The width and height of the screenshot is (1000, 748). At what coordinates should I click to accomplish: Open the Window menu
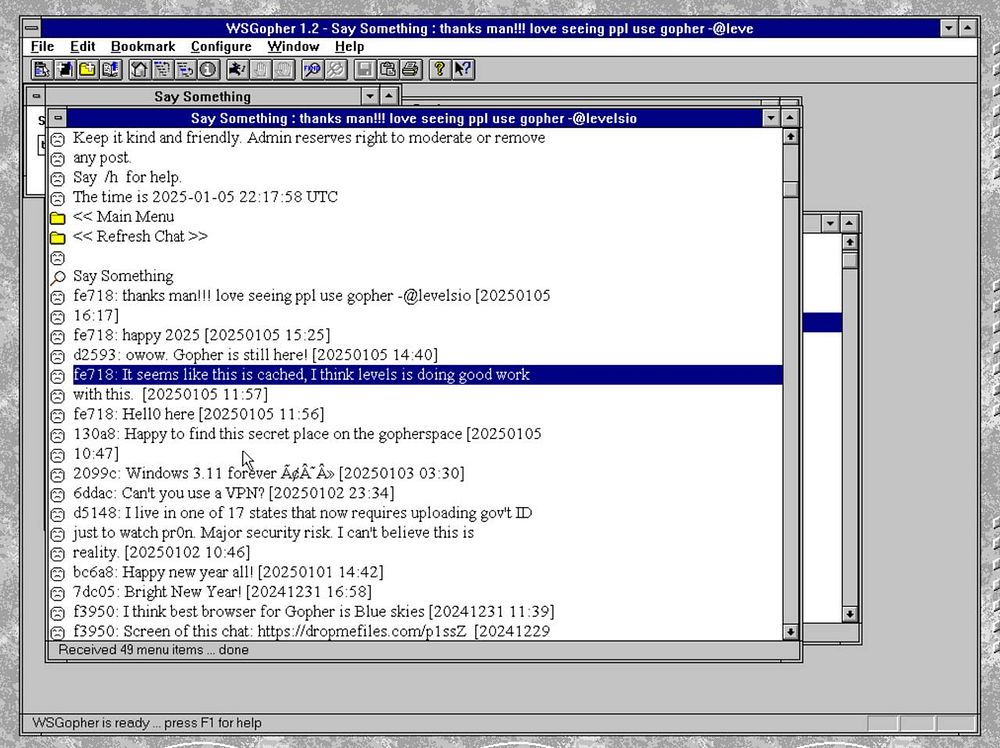pos(293,47)
